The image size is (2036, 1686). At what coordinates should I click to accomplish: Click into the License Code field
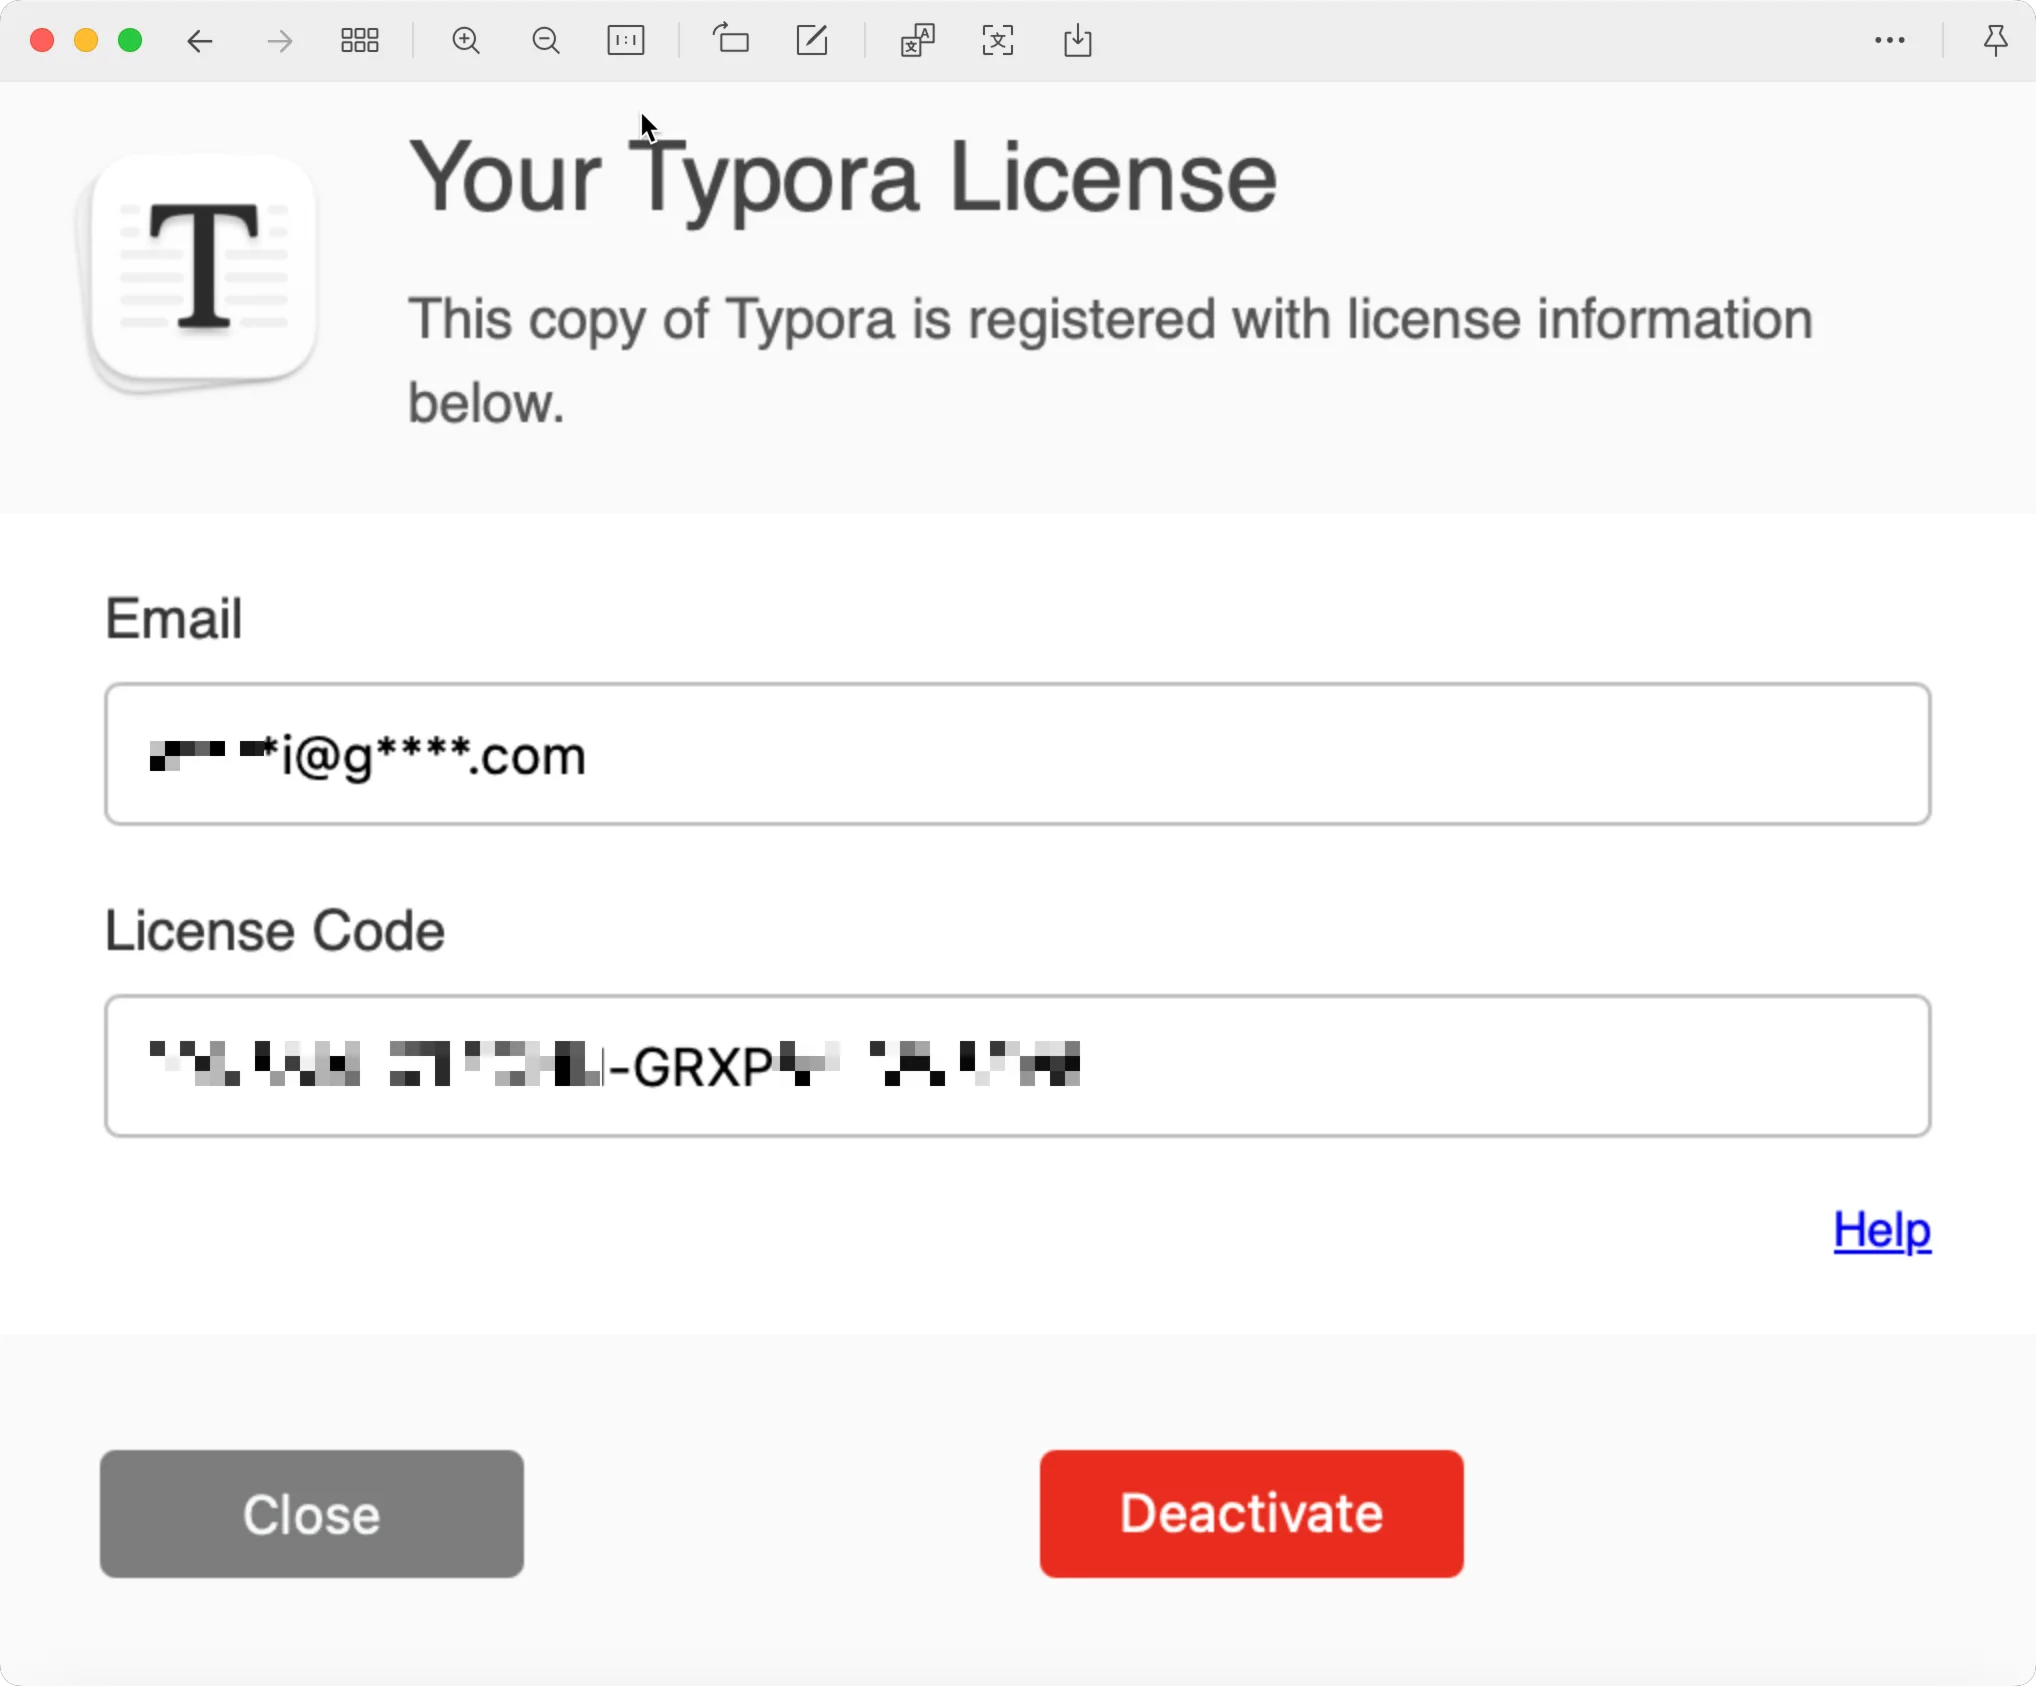point(1018,1066)
